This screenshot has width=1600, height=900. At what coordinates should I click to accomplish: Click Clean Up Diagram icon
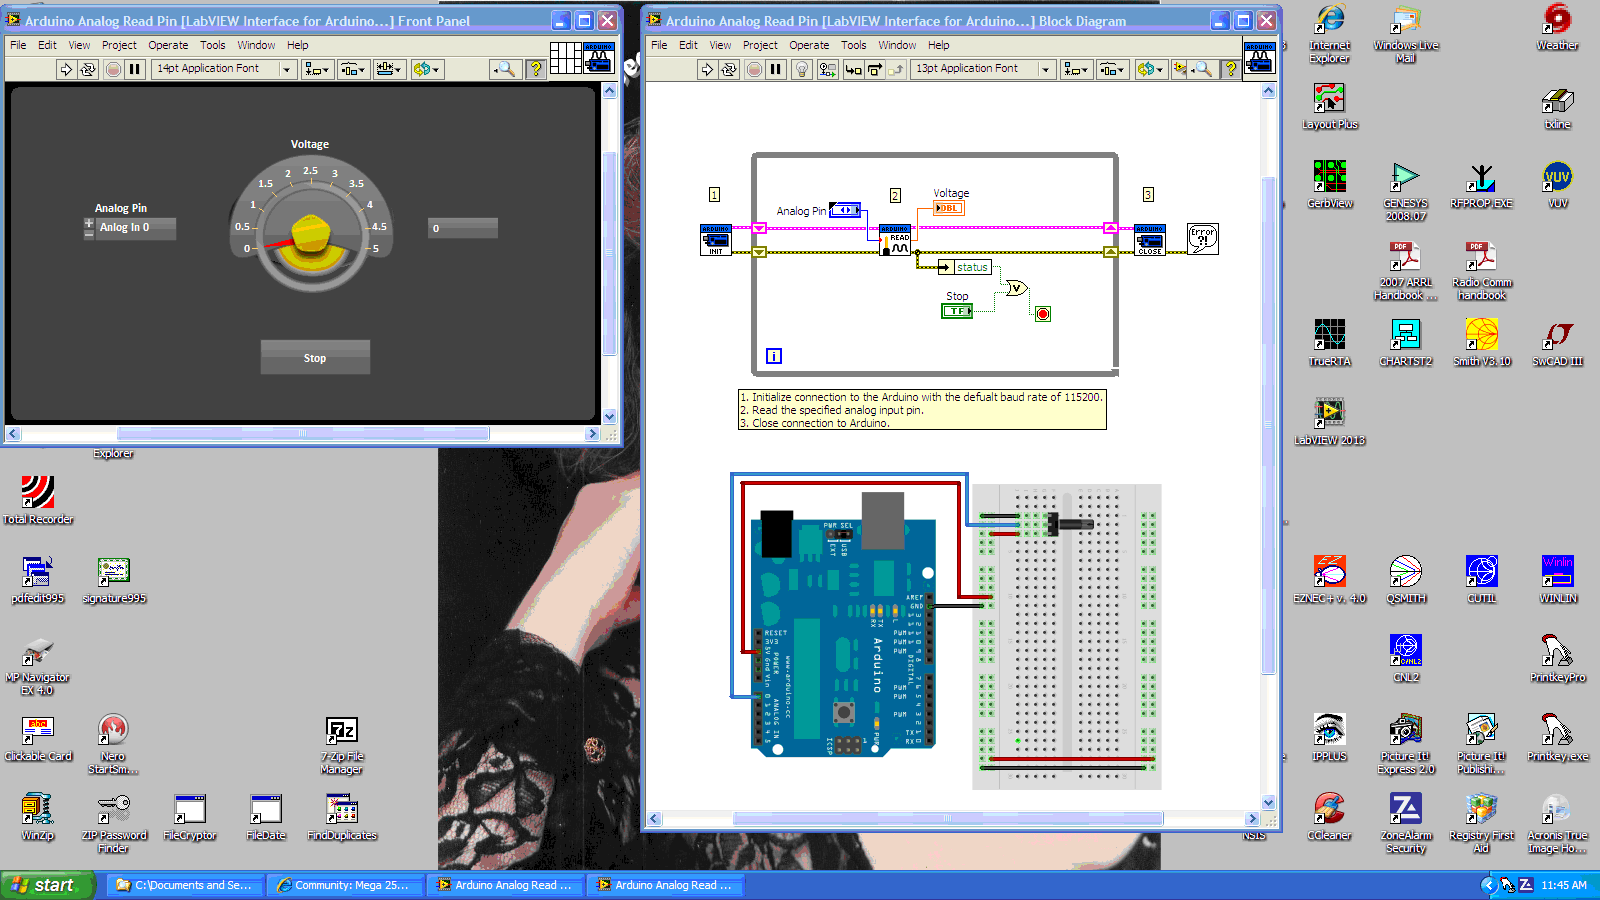click(1180, 69)
